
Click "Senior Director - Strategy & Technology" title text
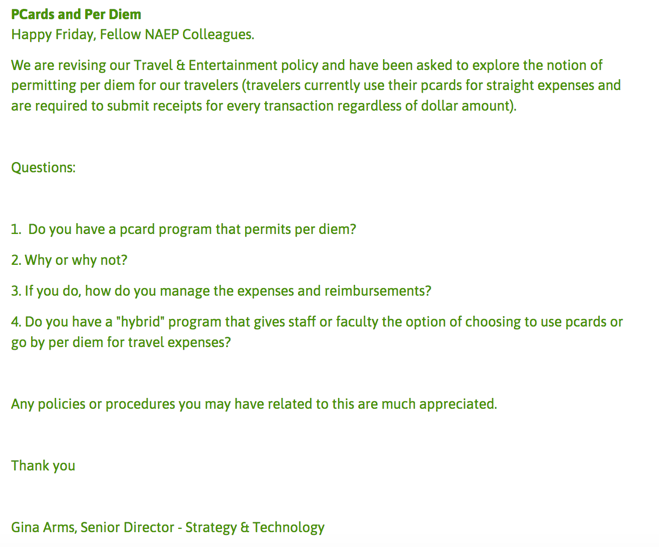203,527
